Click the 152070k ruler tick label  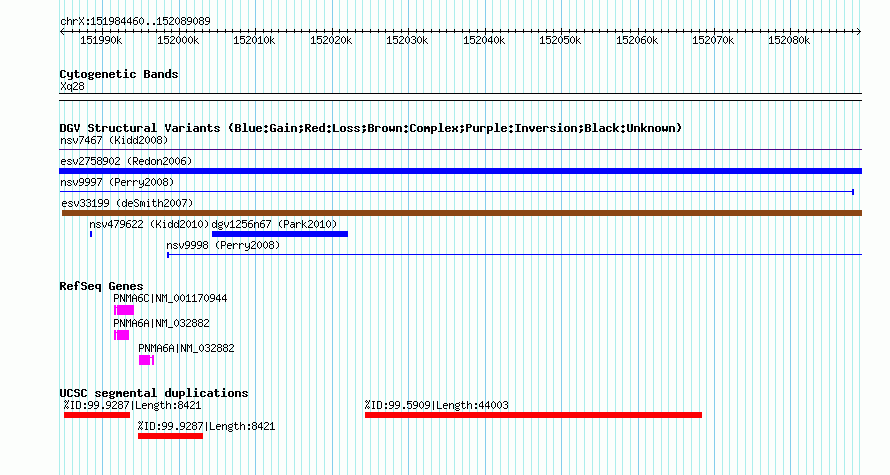[713, 40]
